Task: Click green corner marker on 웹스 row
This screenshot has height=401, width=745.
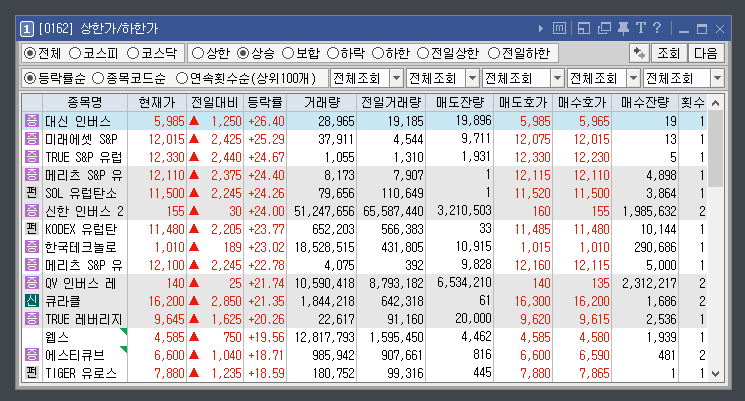Action: pos(124,331)
